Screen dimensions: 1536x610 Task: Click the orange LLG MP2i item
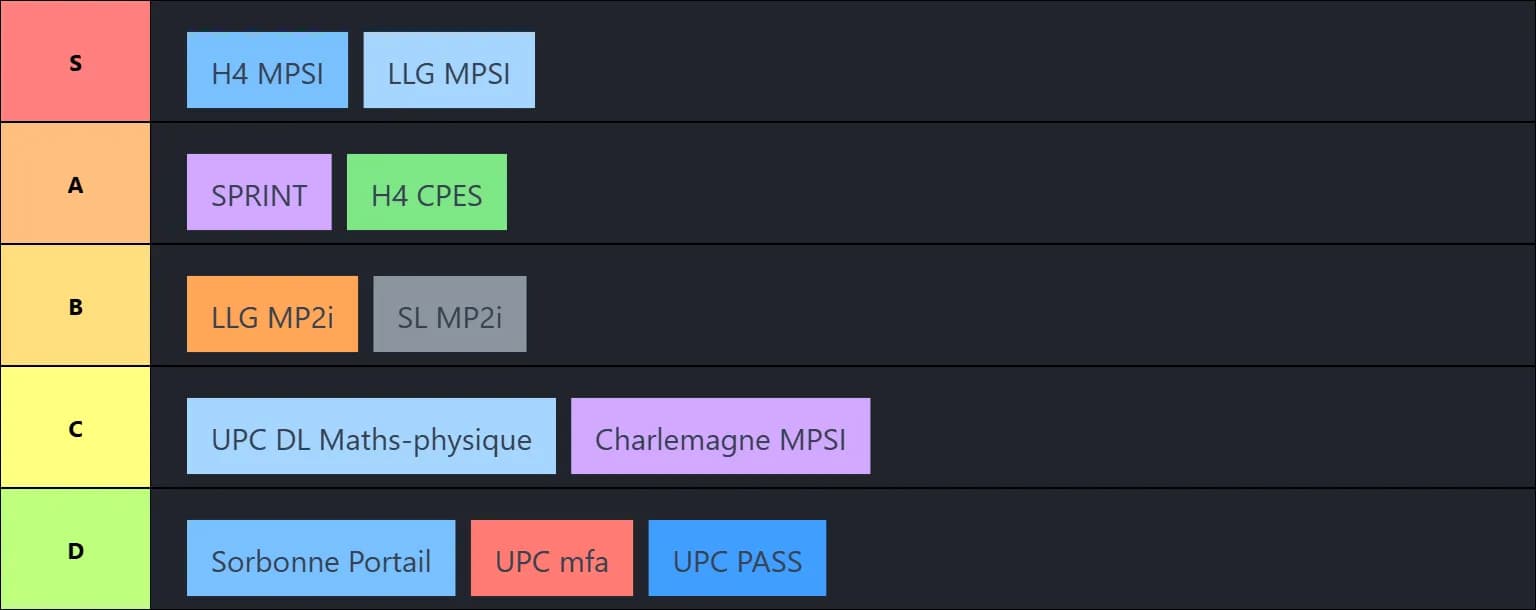point(272,314)
